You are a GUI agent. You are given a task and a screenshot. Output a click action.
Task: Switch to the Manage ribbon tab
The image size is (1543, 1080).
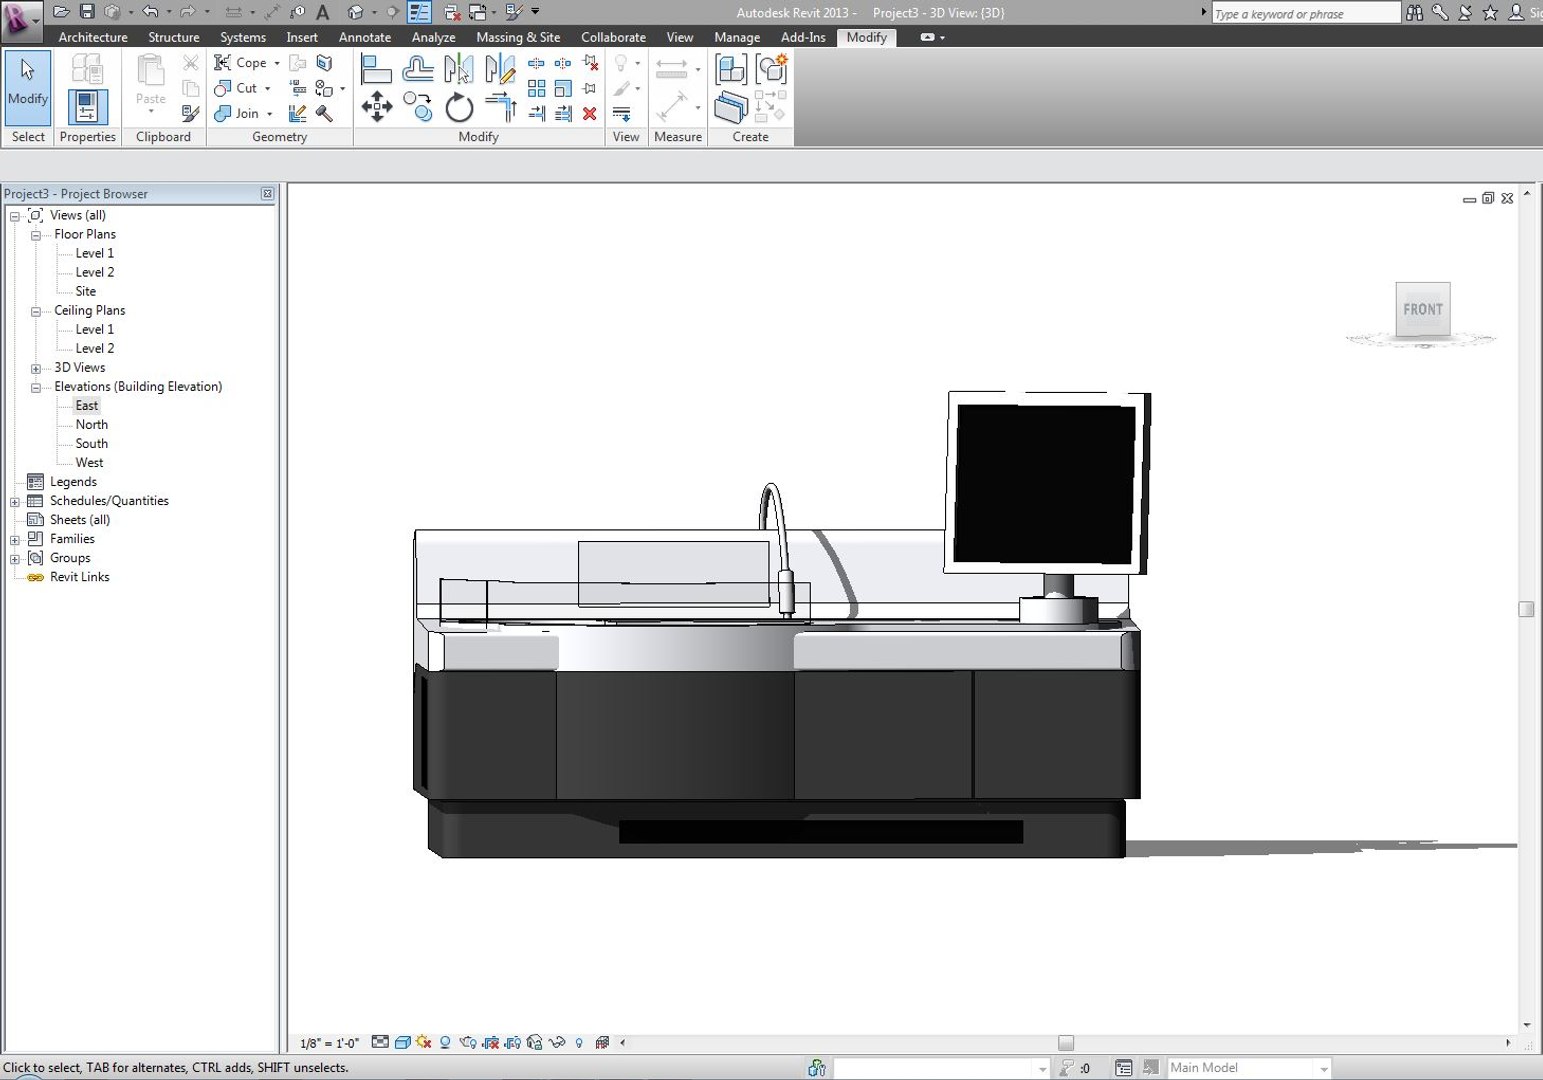tap(737, 37)
